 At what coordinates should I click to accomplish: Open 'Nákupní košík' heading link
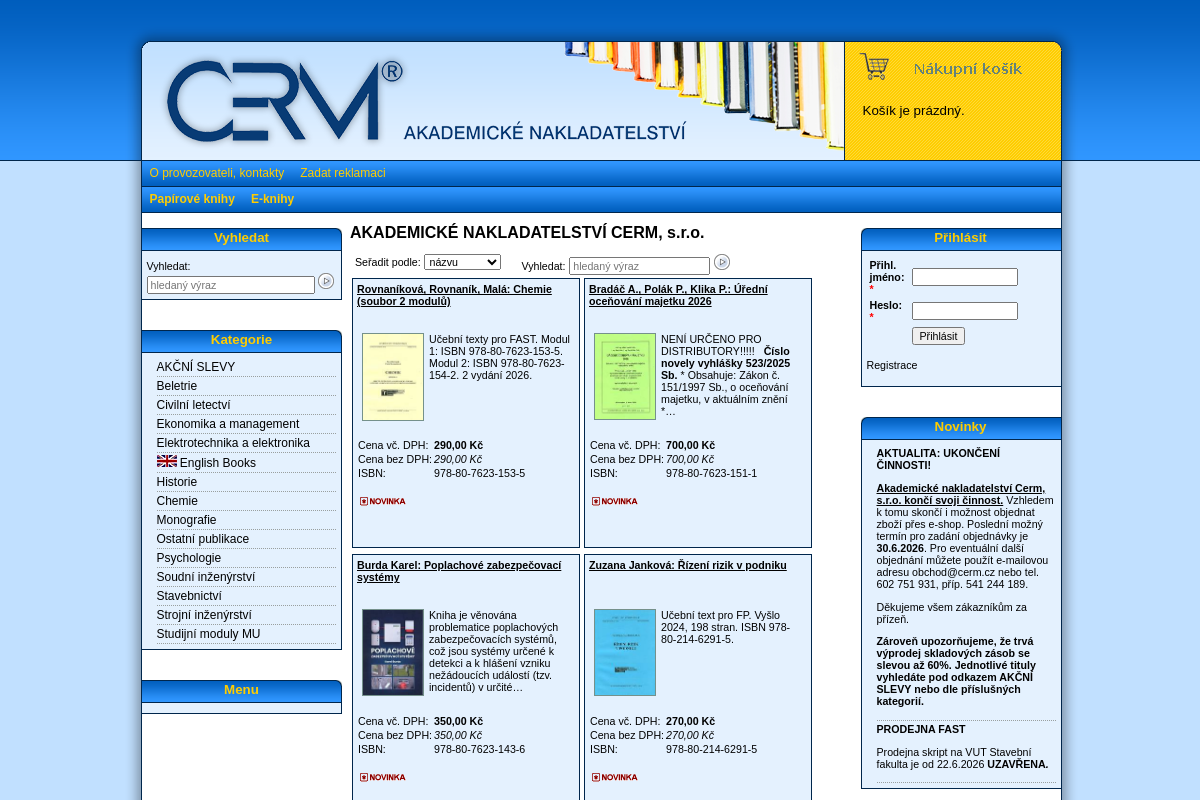point(968,69)
